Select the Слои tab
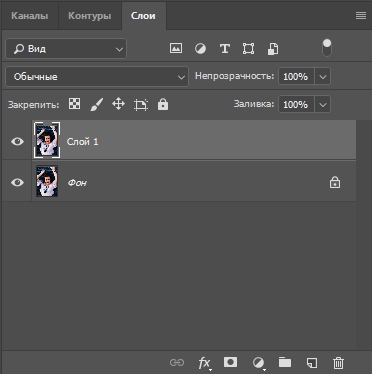The image size is (372, 374). click(x=143, y=16)
